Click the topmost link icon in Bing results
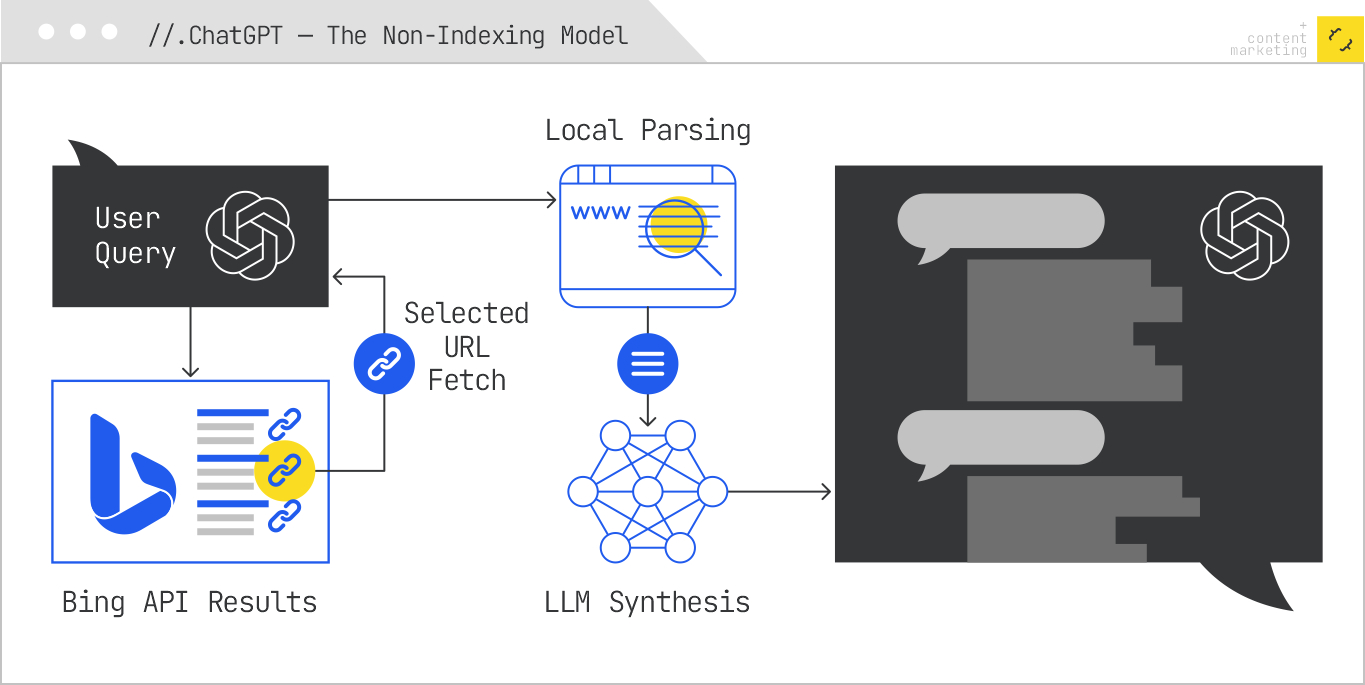This screenshot has height=685, width=1365. 285,422
